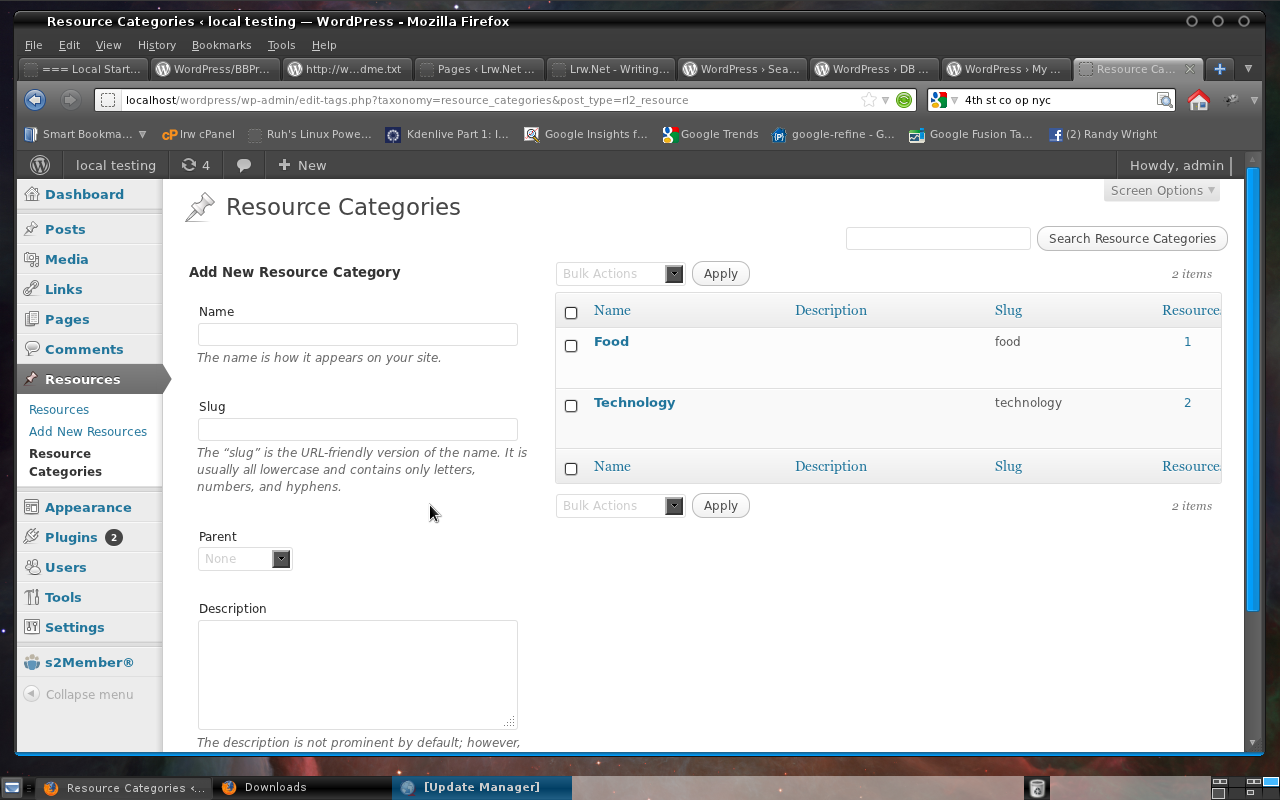This screenshot has height=800, width=1280.
Task: Bookmark page using the star icon
Action: 869,100
